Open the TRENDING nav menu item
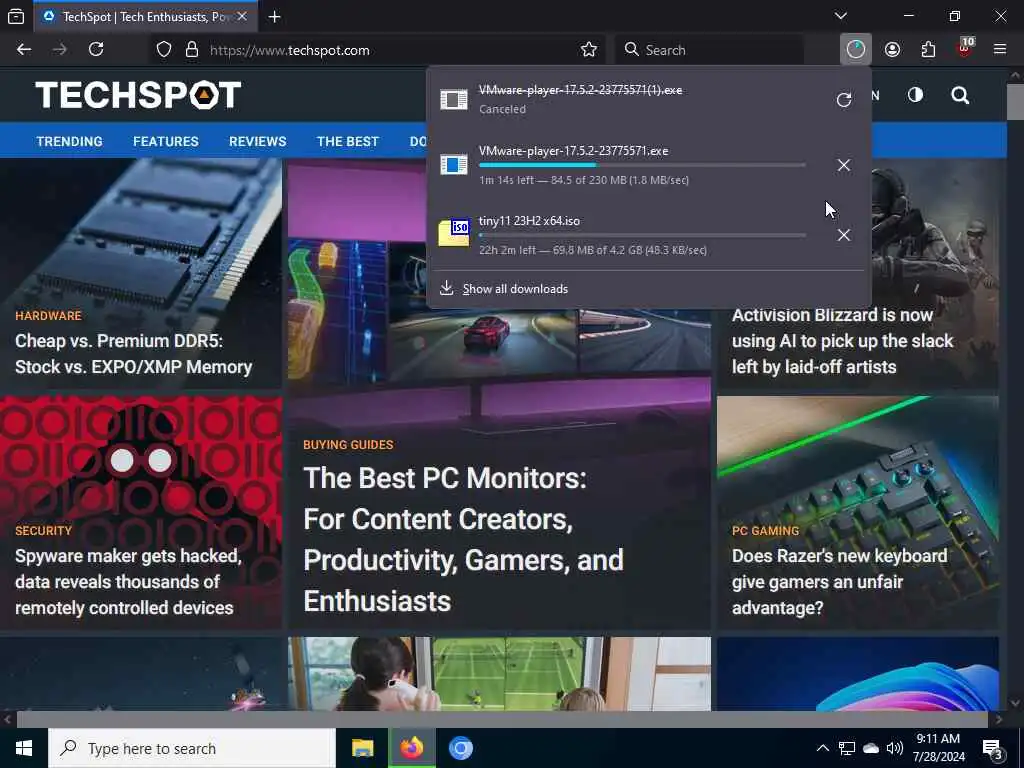Viewport: 1024px width, 768px height. 69,141
